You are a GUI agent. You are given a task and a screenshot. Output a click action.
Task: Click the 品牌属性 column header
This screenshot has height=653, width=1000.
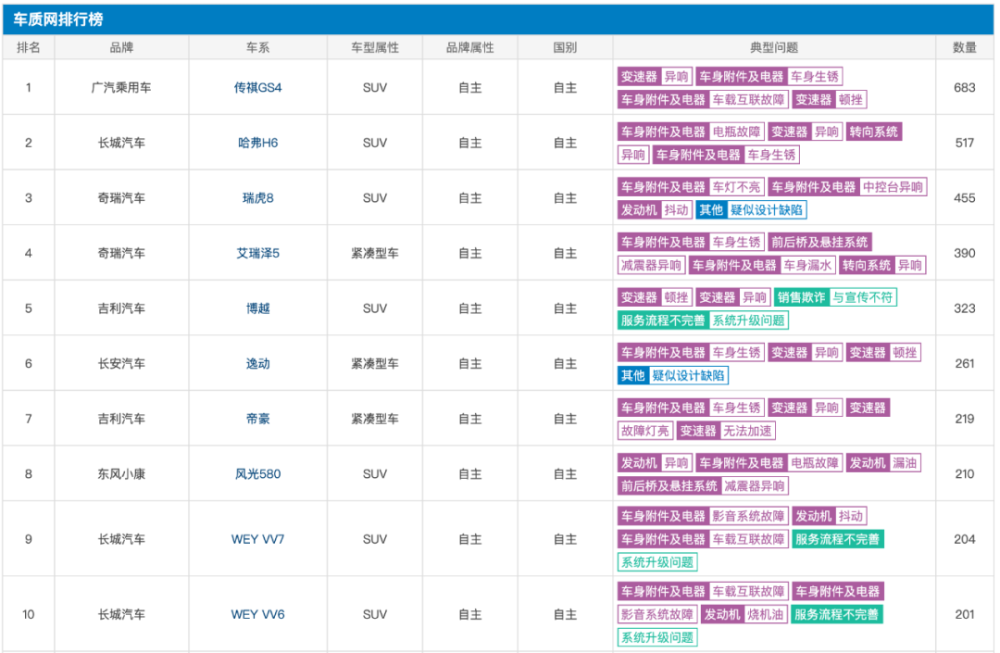click(469, 47)
